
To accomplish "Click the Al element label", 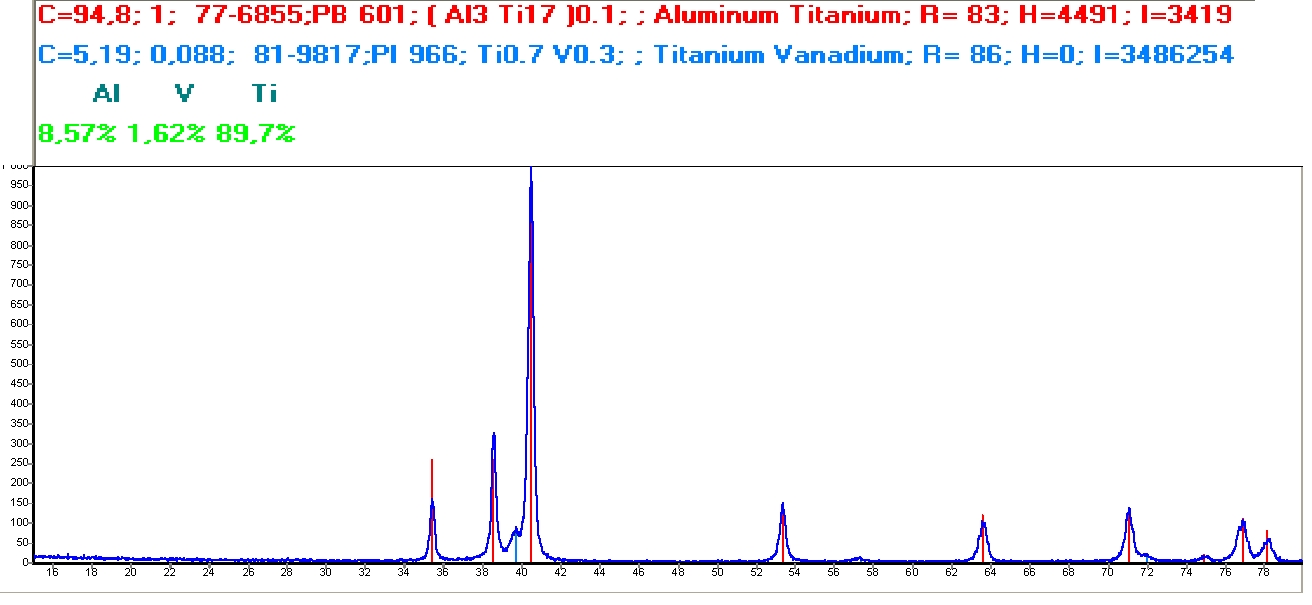I will tap(106, 94).
